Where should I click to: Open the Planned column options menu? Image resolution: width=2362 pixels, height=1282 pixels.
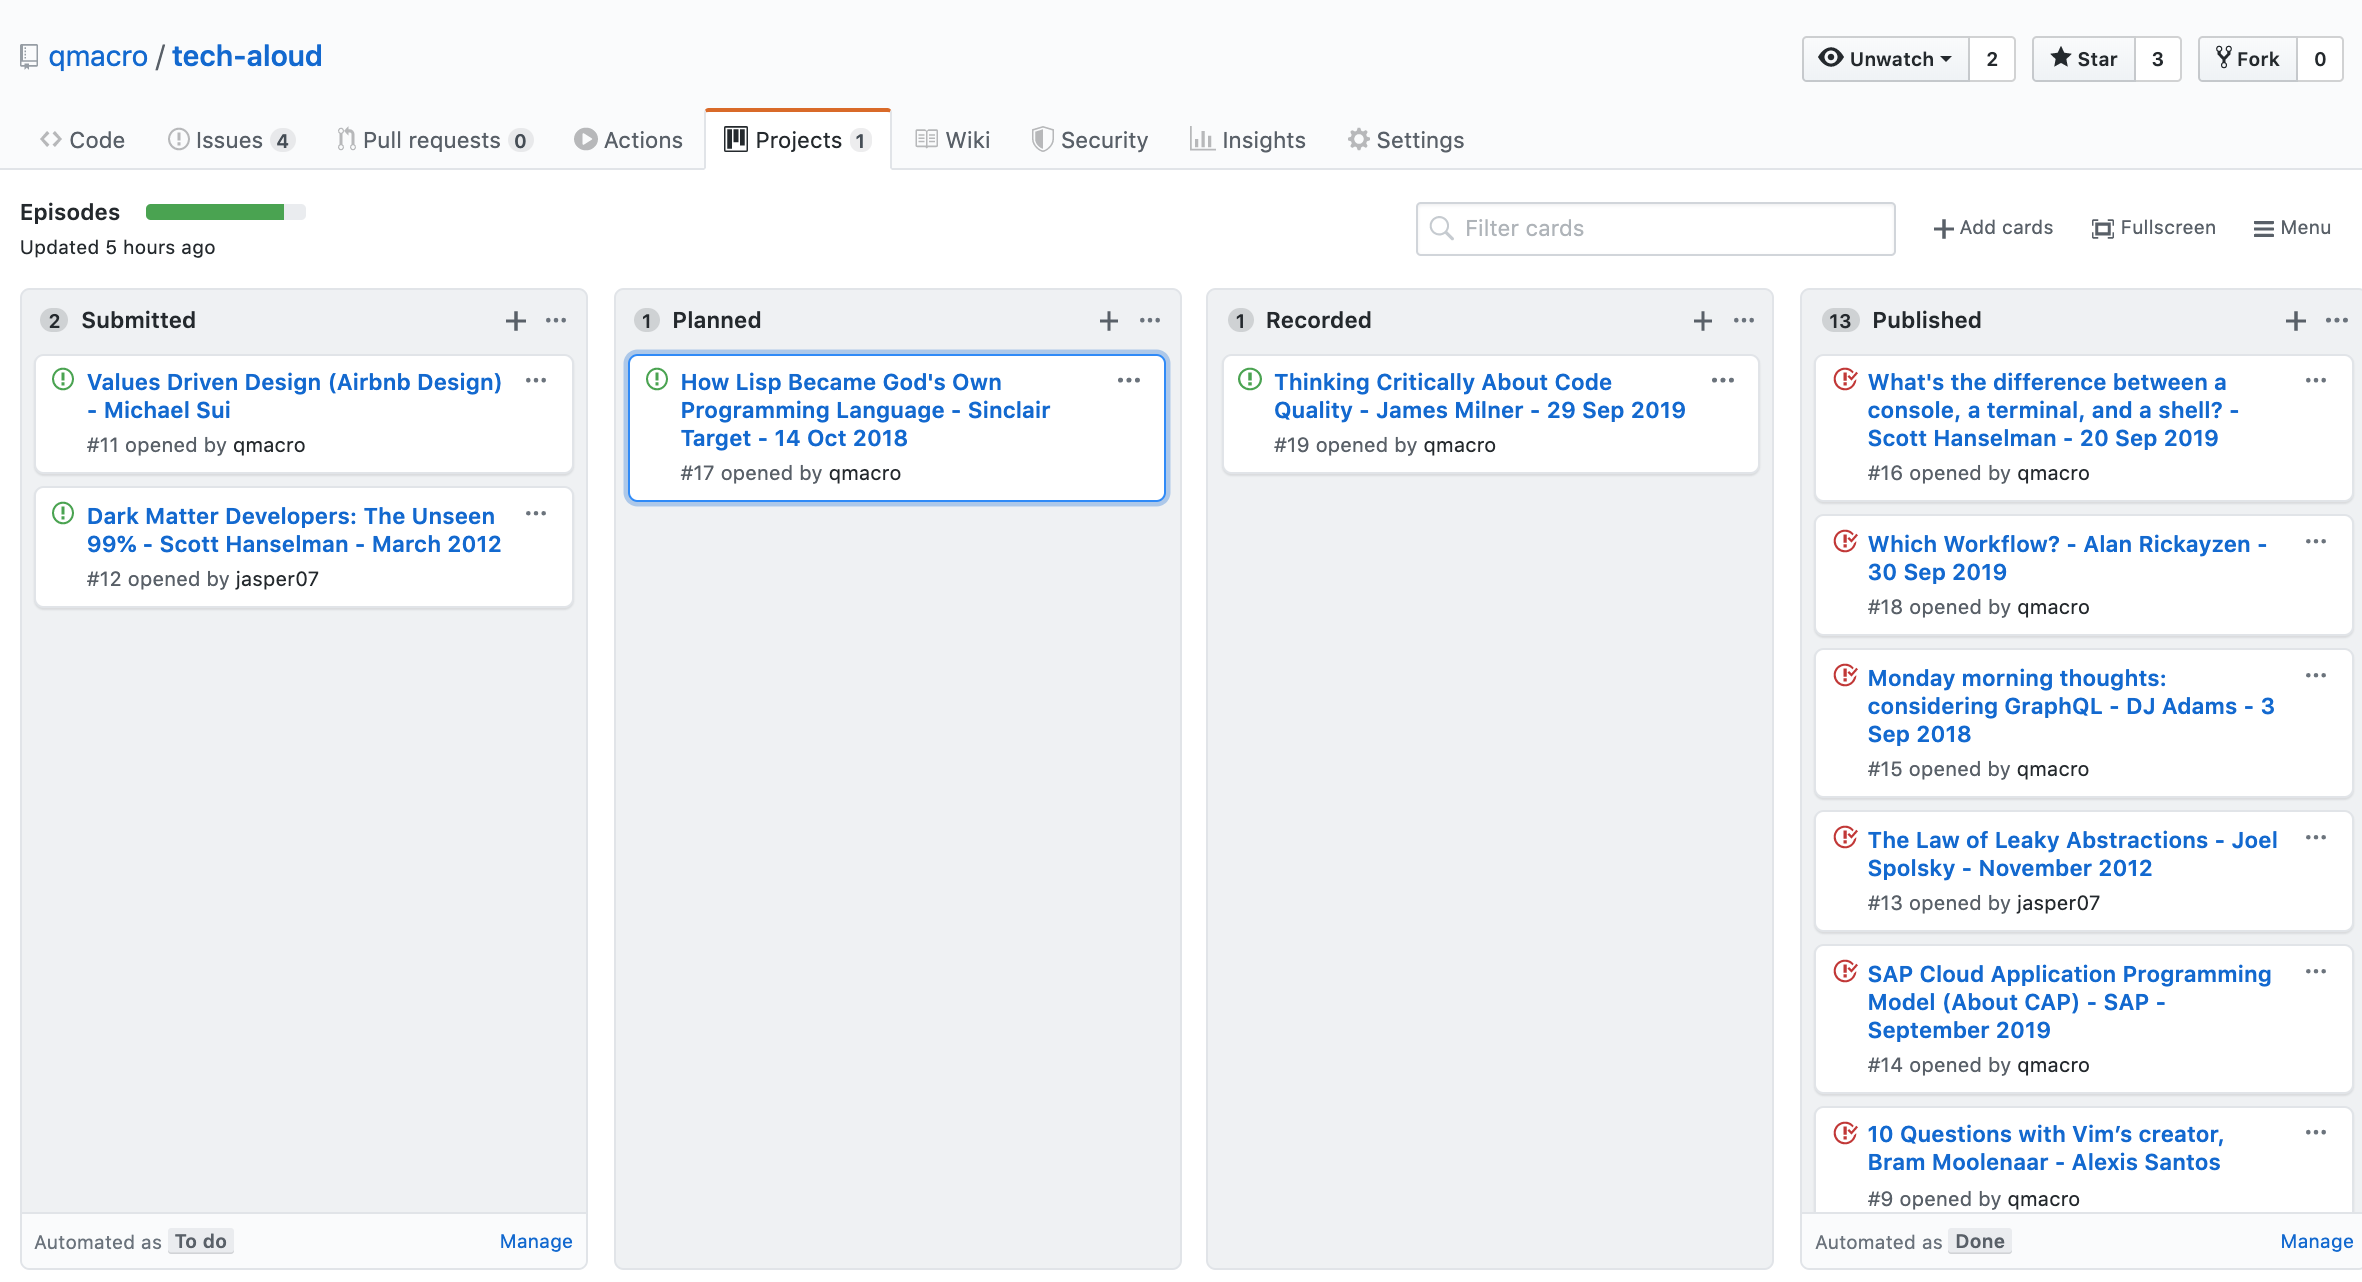tap(1150, 321)
